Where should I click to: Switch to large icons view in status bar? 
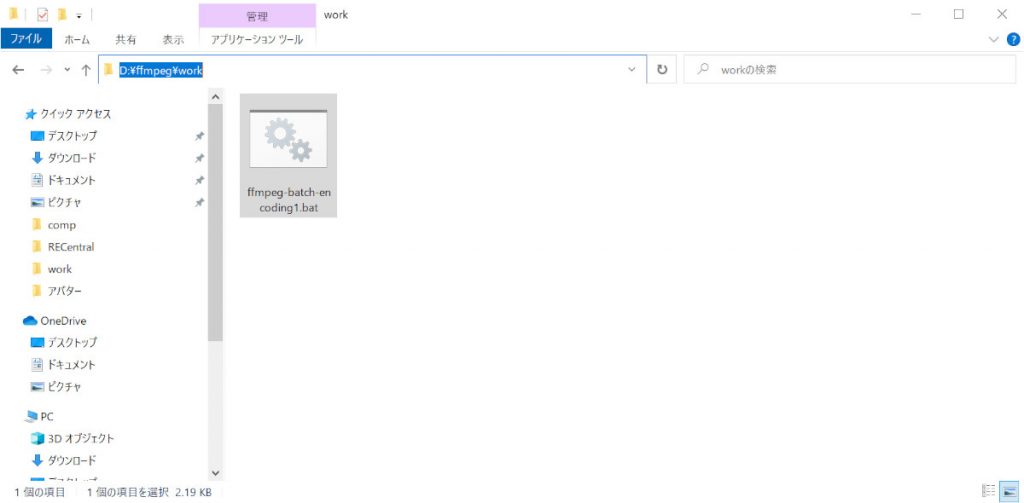tap(1008, 491)
